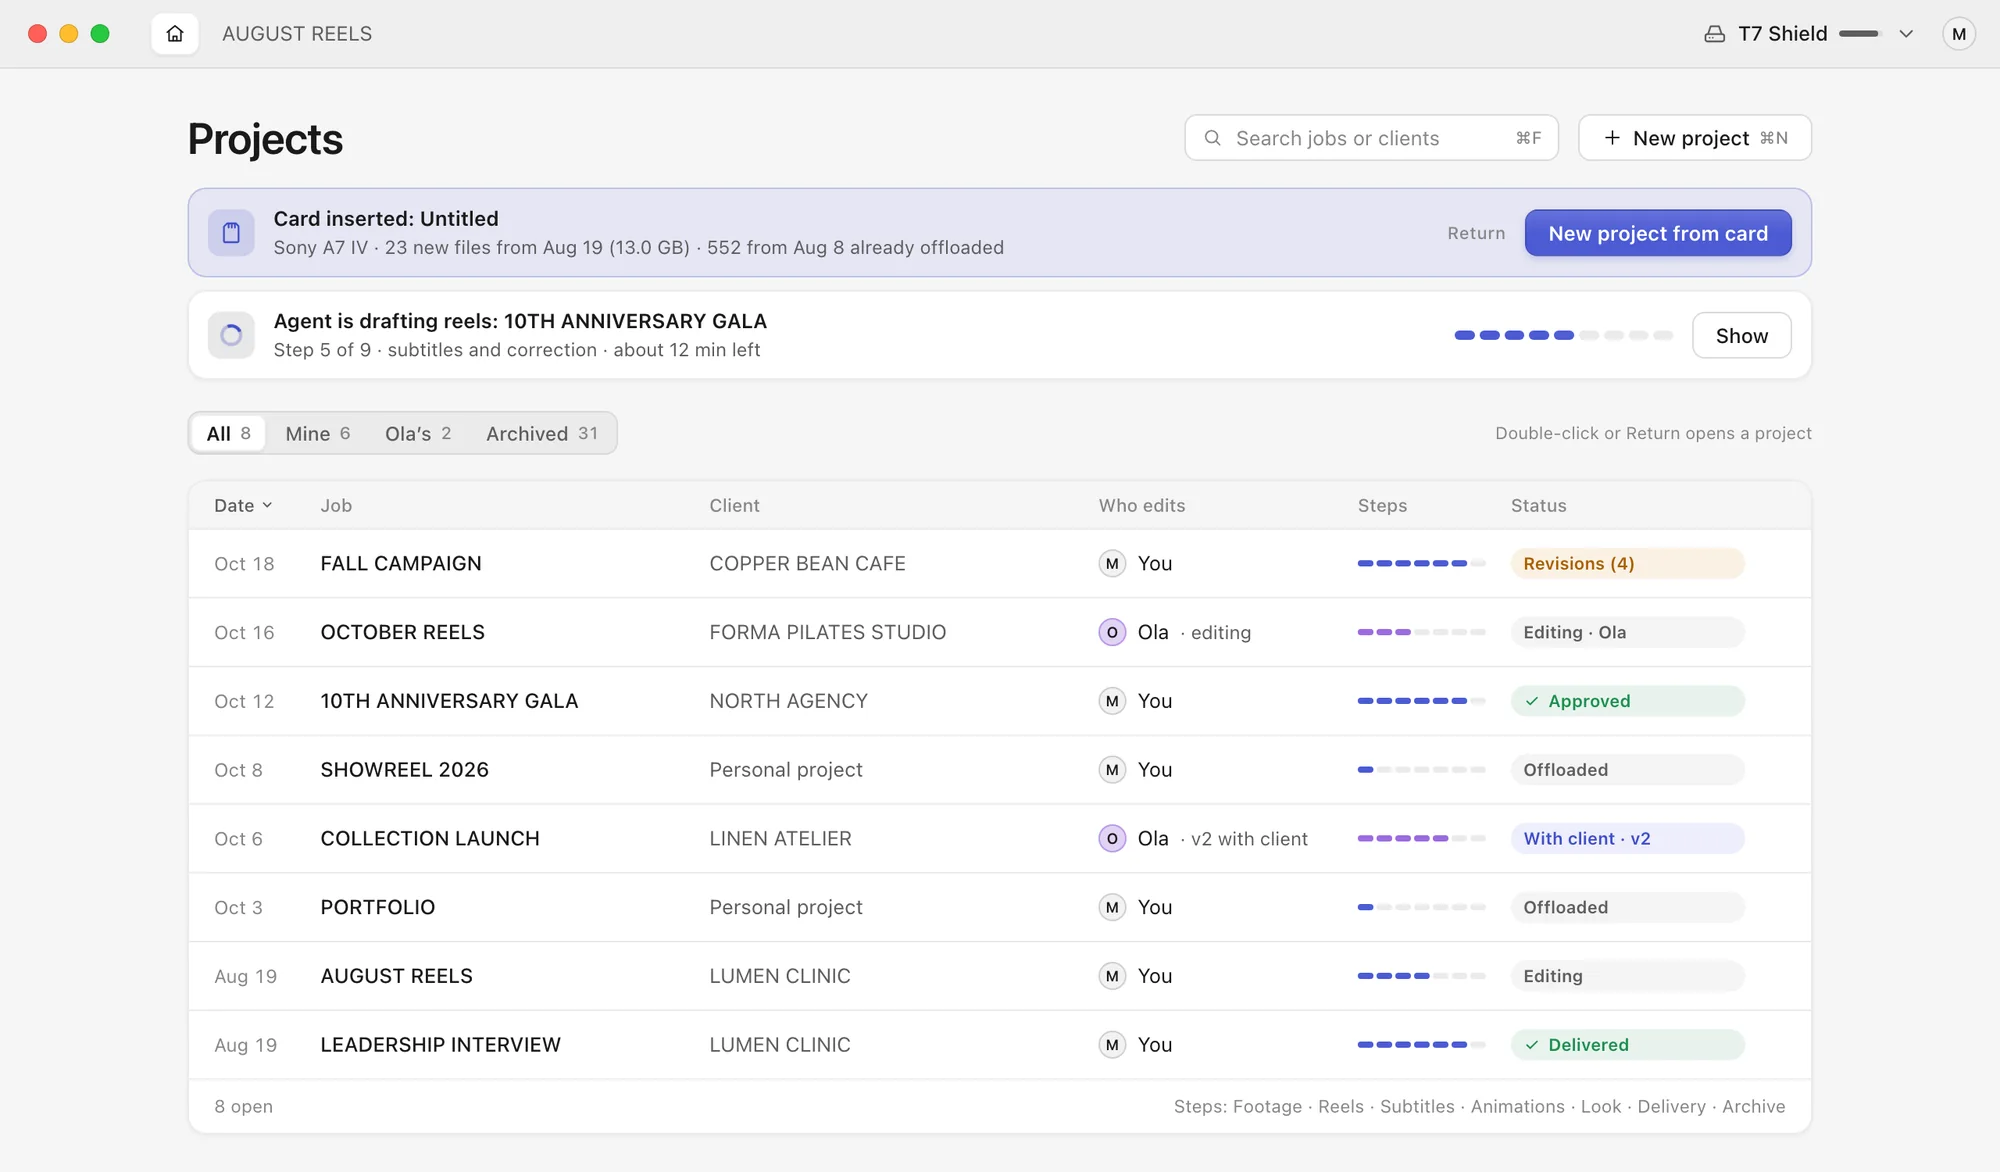Create a New project
2000x1172 pixels.
coord(1694,138)
